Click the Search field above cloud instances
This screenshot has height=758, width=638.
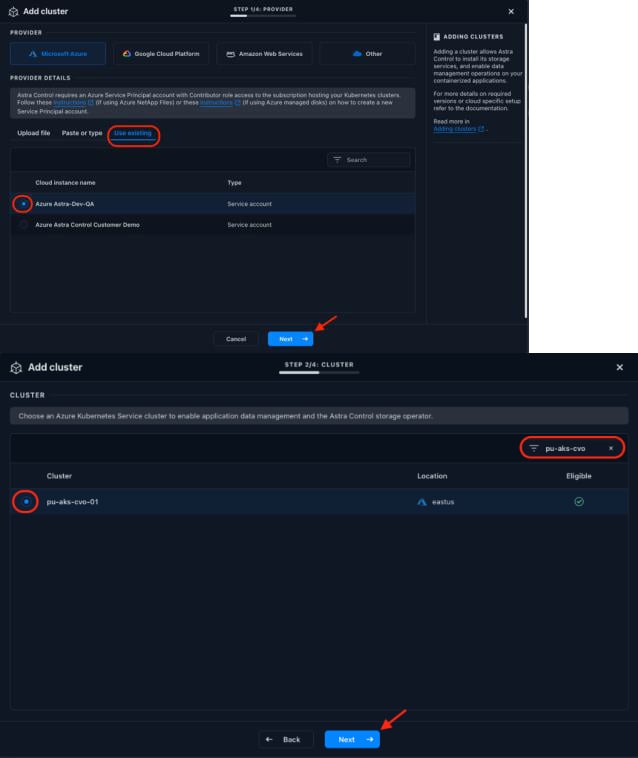tap(370, 160)
